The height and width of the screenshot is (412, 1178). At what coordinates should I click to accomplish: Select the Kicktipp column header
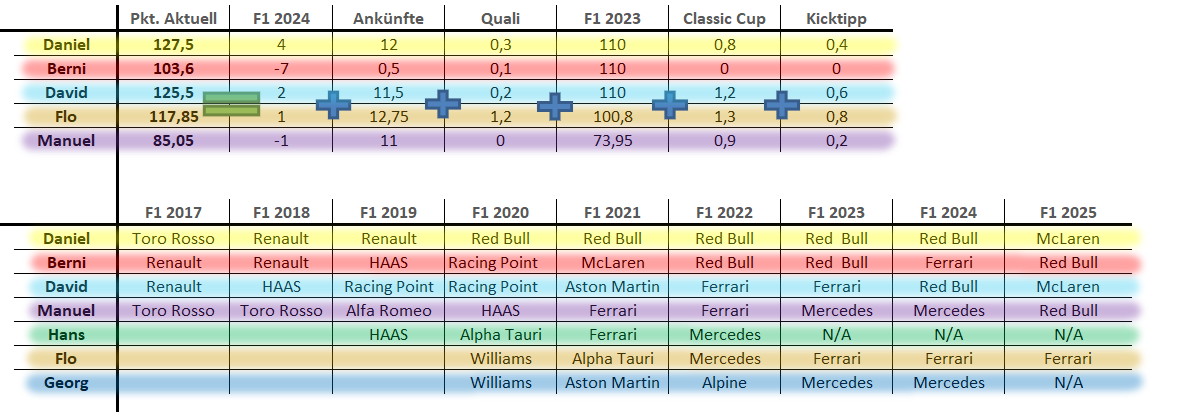tap(839, 19)
